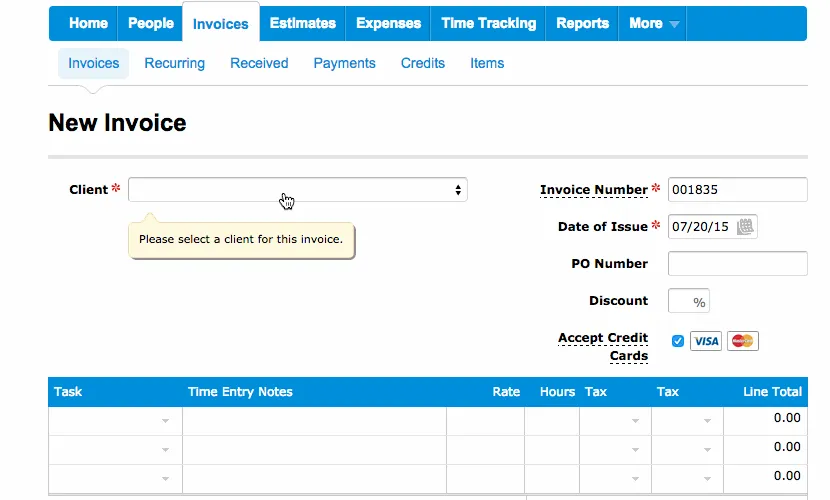Screen dimensions: 830x500
Task: Switch to the Estimates tab
Action: click(x=303, y=24)
